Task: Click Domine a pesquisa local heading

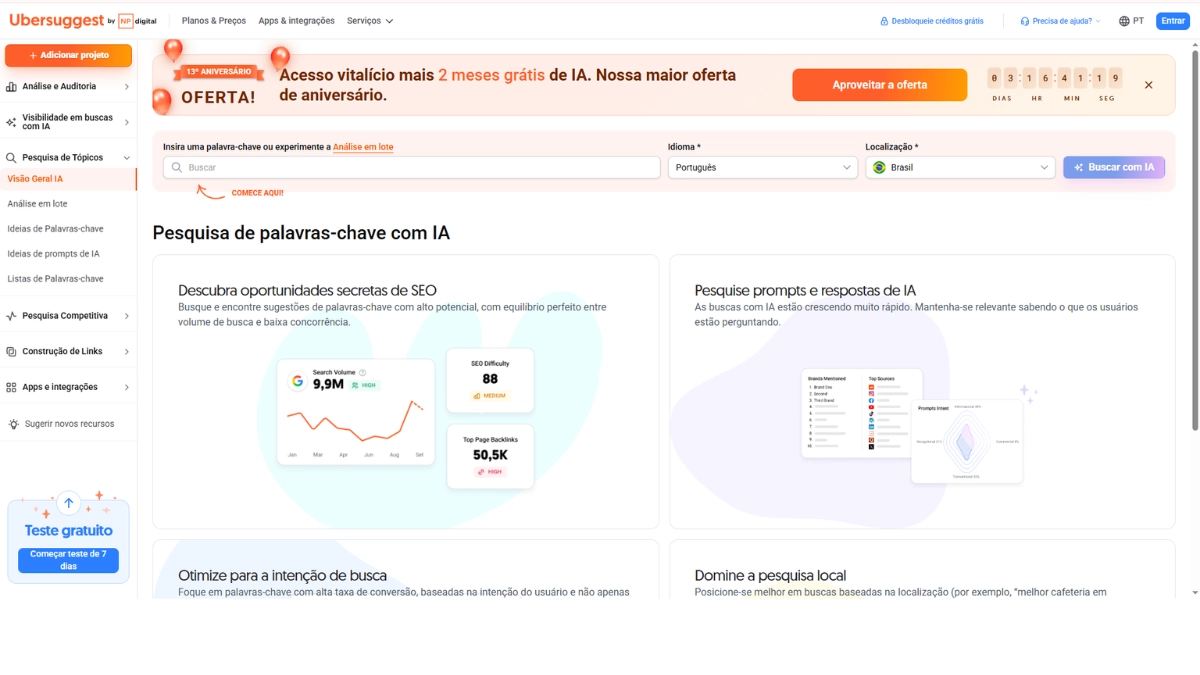Action: 770,576
